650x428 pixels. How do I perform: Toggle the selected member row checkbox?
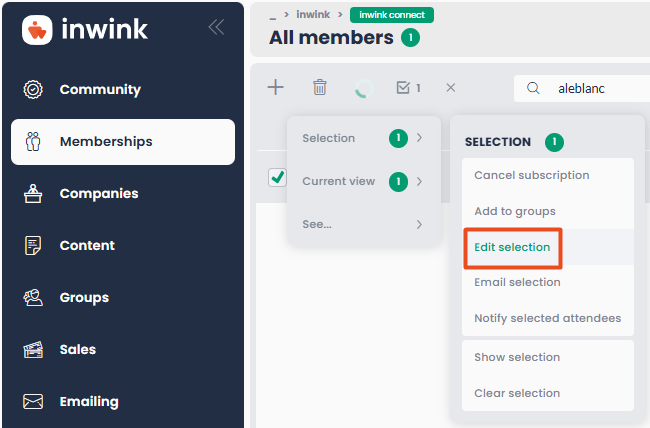[x=277, y=177]
